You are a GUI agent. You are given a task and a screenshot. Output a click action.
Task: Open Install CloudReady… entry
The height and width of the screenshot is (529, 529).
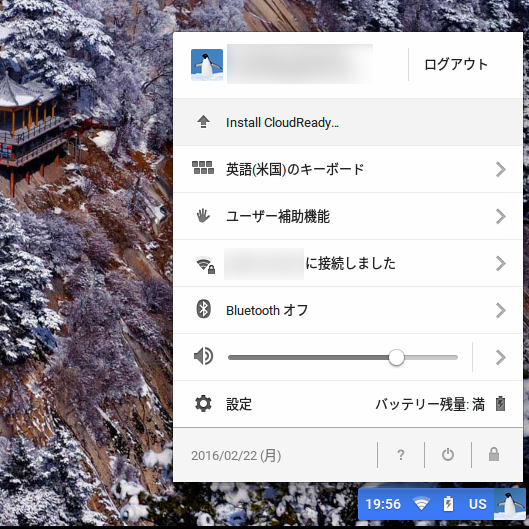pyautogui.click(x=348, y=122)
